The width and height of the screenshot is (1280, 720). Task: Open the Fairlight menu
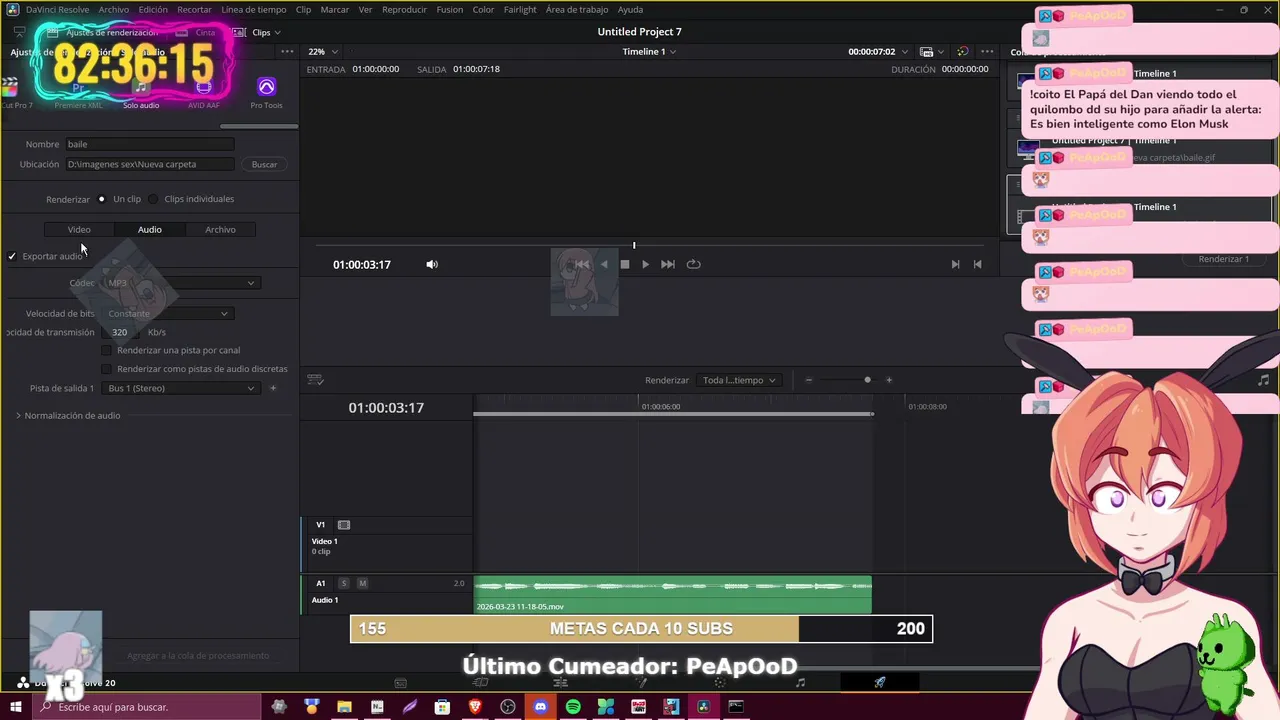520,9
